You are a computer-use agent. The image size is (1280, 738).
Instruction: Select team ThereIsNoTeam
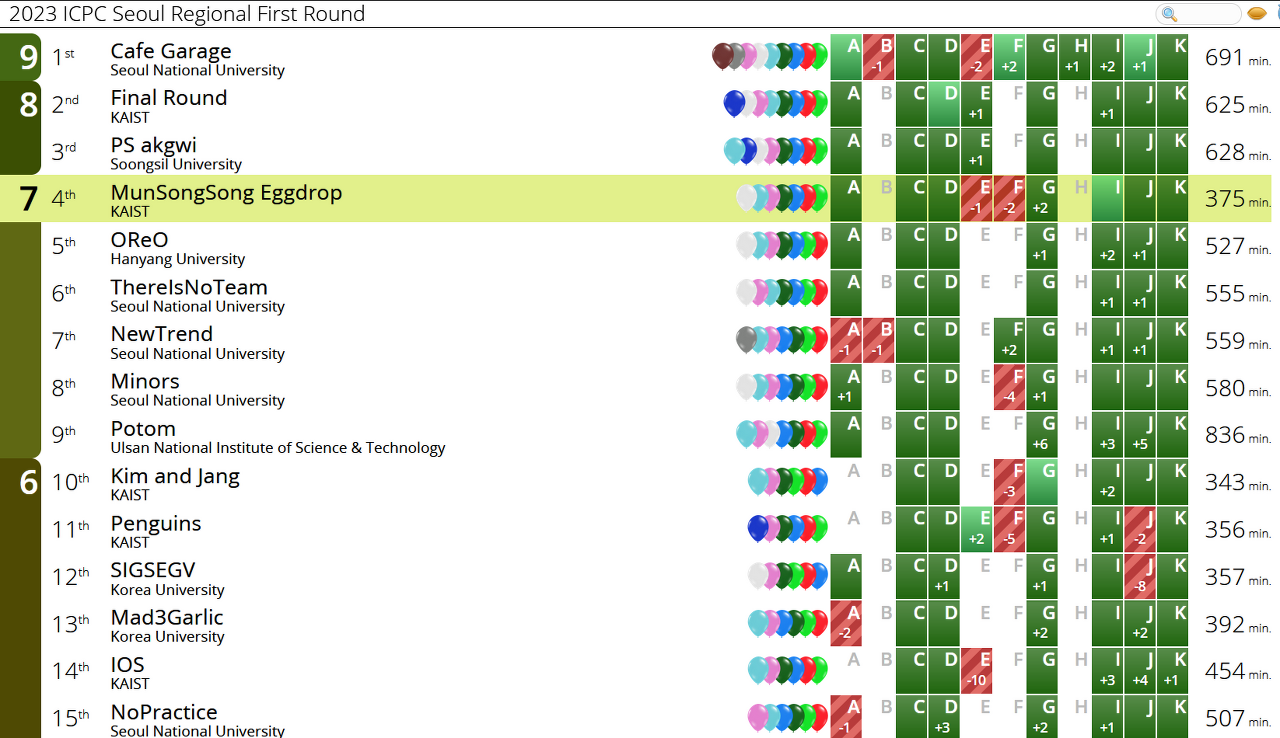point(189,287)
